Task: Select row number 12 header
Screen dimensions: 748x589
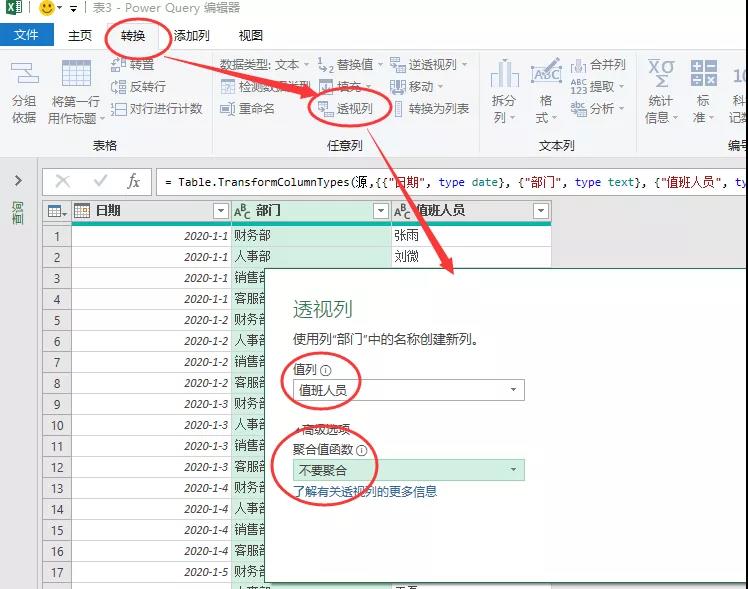Action: pyautogui.click(x=57, y=467)
